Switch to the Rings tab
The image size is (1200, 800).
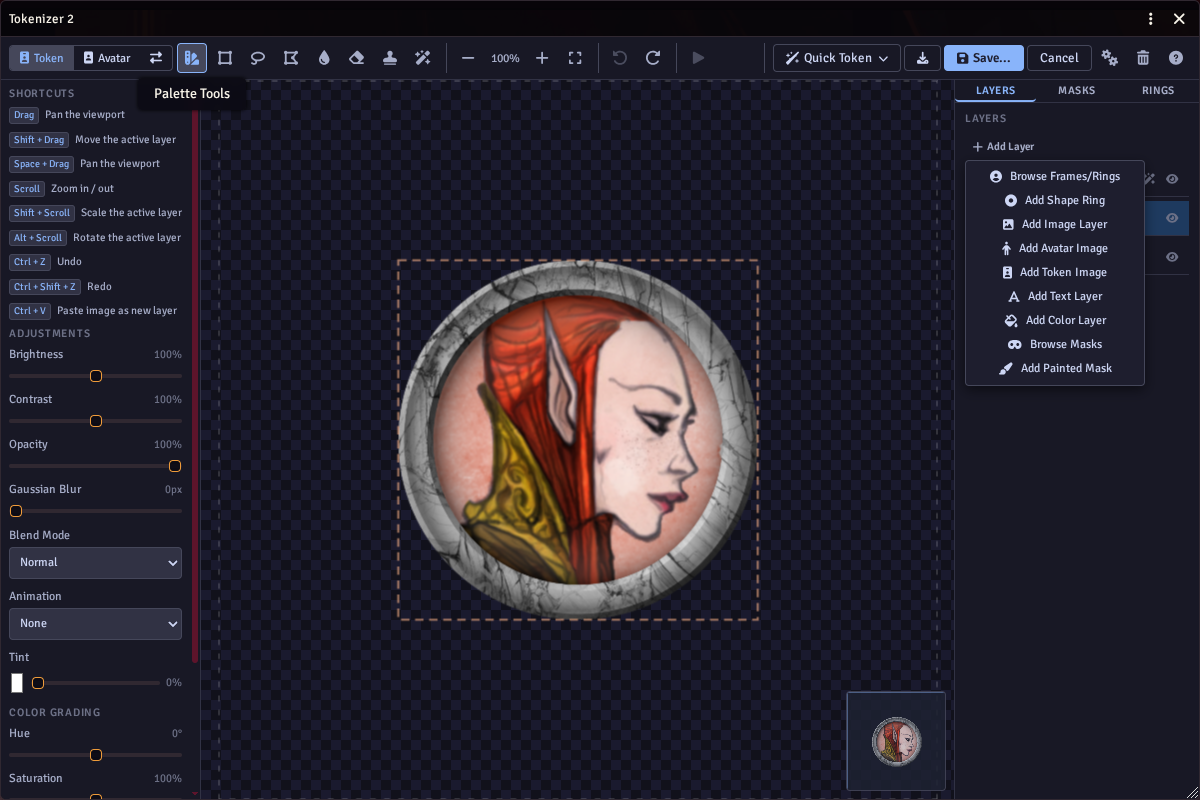click(1158, 90)
